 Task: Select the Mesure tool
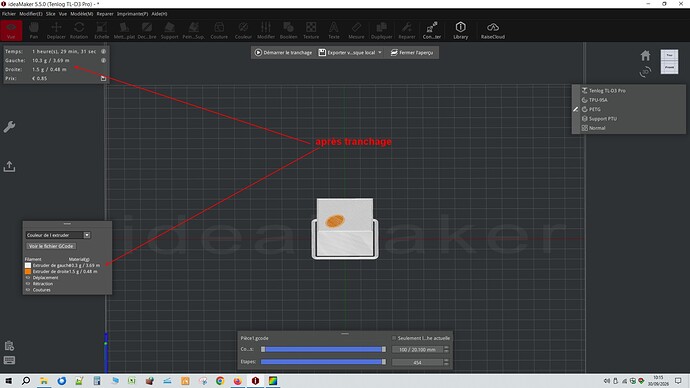coord(356,30)
